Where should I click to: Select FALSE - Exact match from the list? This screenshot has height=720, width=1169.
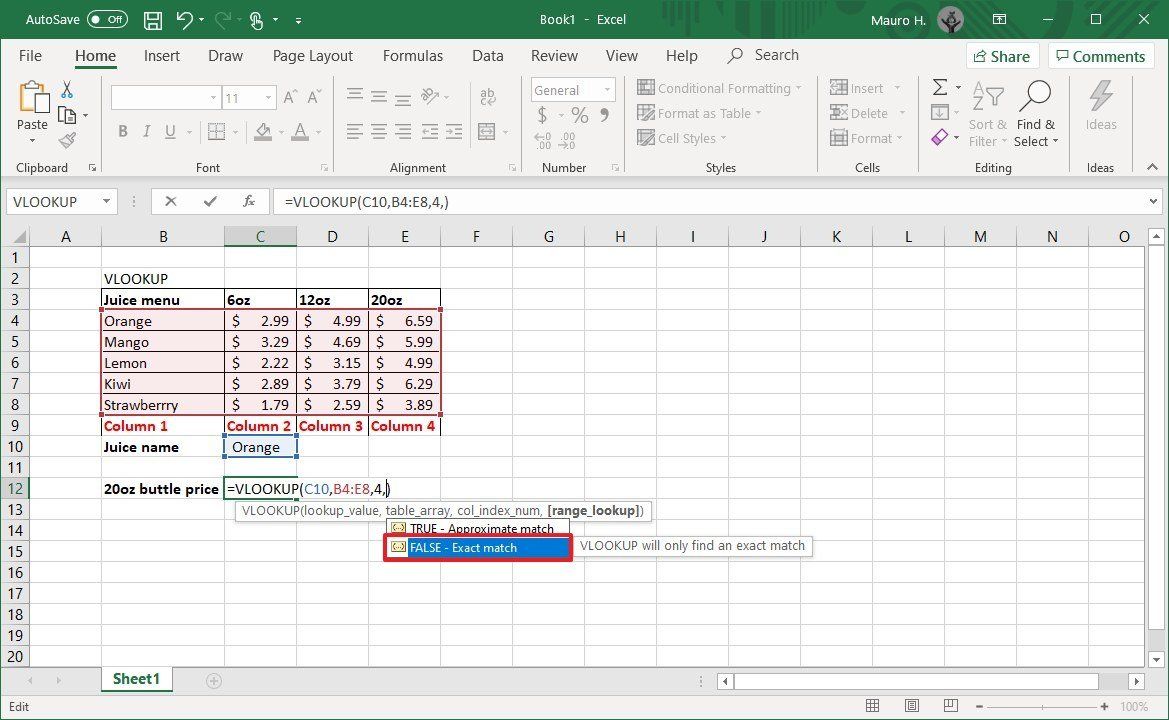click(x=477, y=547)
